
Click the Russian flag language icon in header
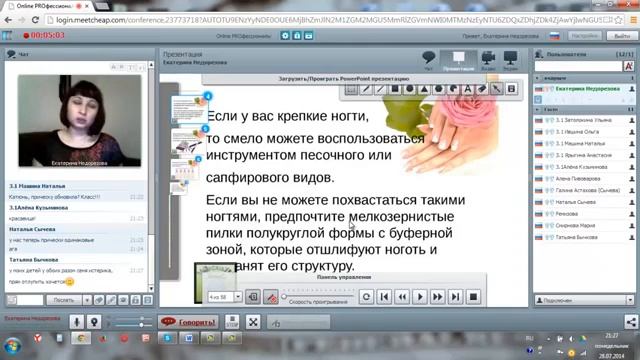click(x=554, y=36)
